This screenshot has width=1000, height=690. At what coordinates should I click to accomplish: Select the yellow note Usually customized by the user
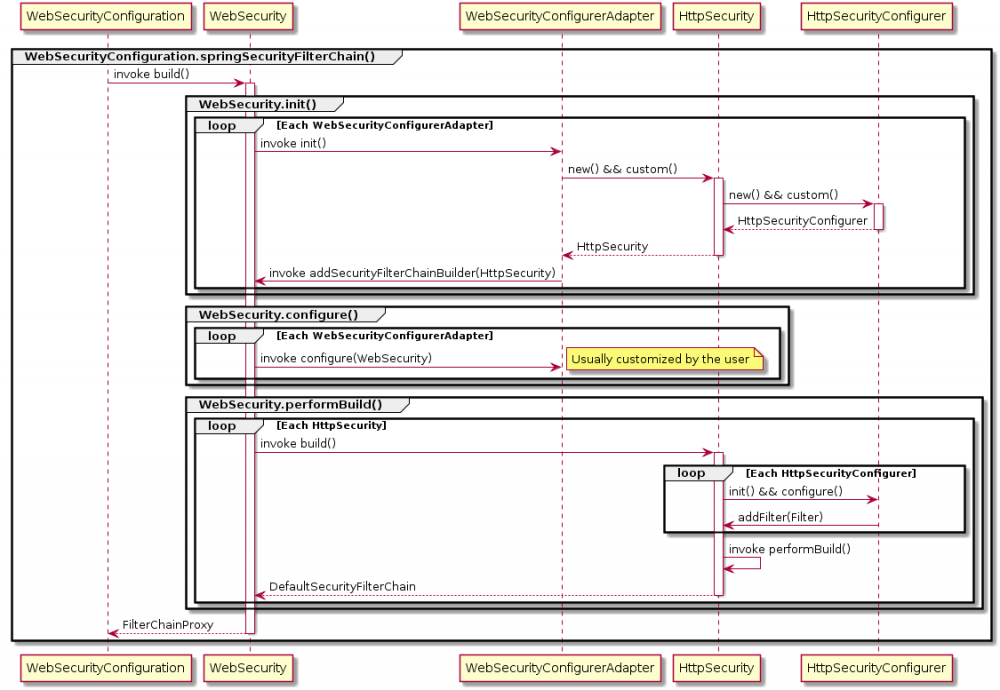(664, 359)
